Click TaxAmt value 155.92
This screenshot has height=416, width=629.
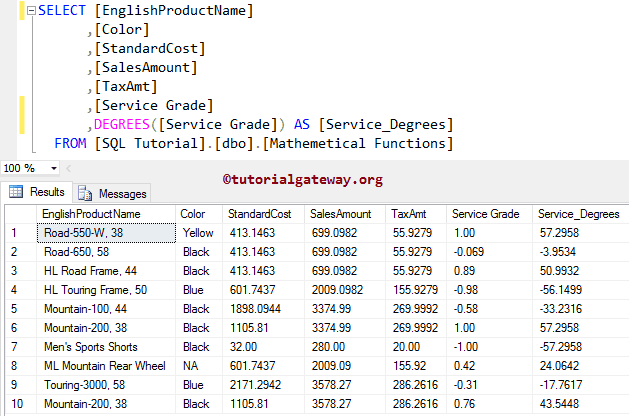tap(416, 366)
